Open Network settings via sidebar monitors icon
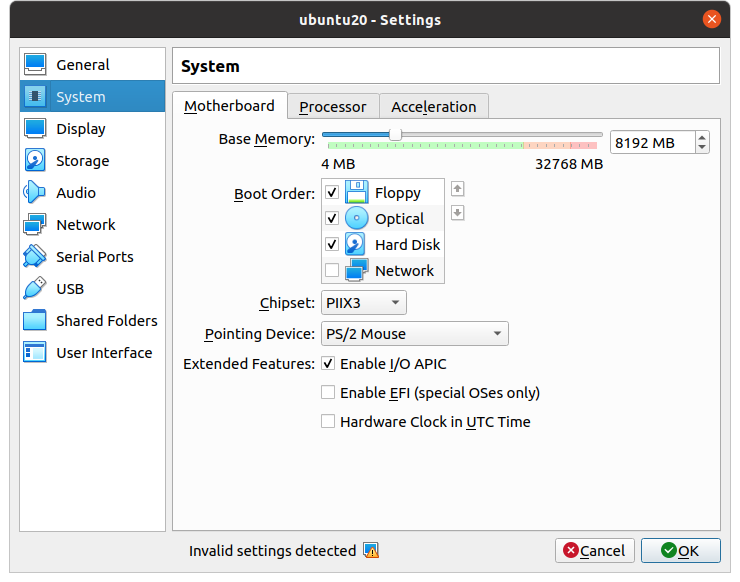Screen dimensions: 740x582 [35, 225]
